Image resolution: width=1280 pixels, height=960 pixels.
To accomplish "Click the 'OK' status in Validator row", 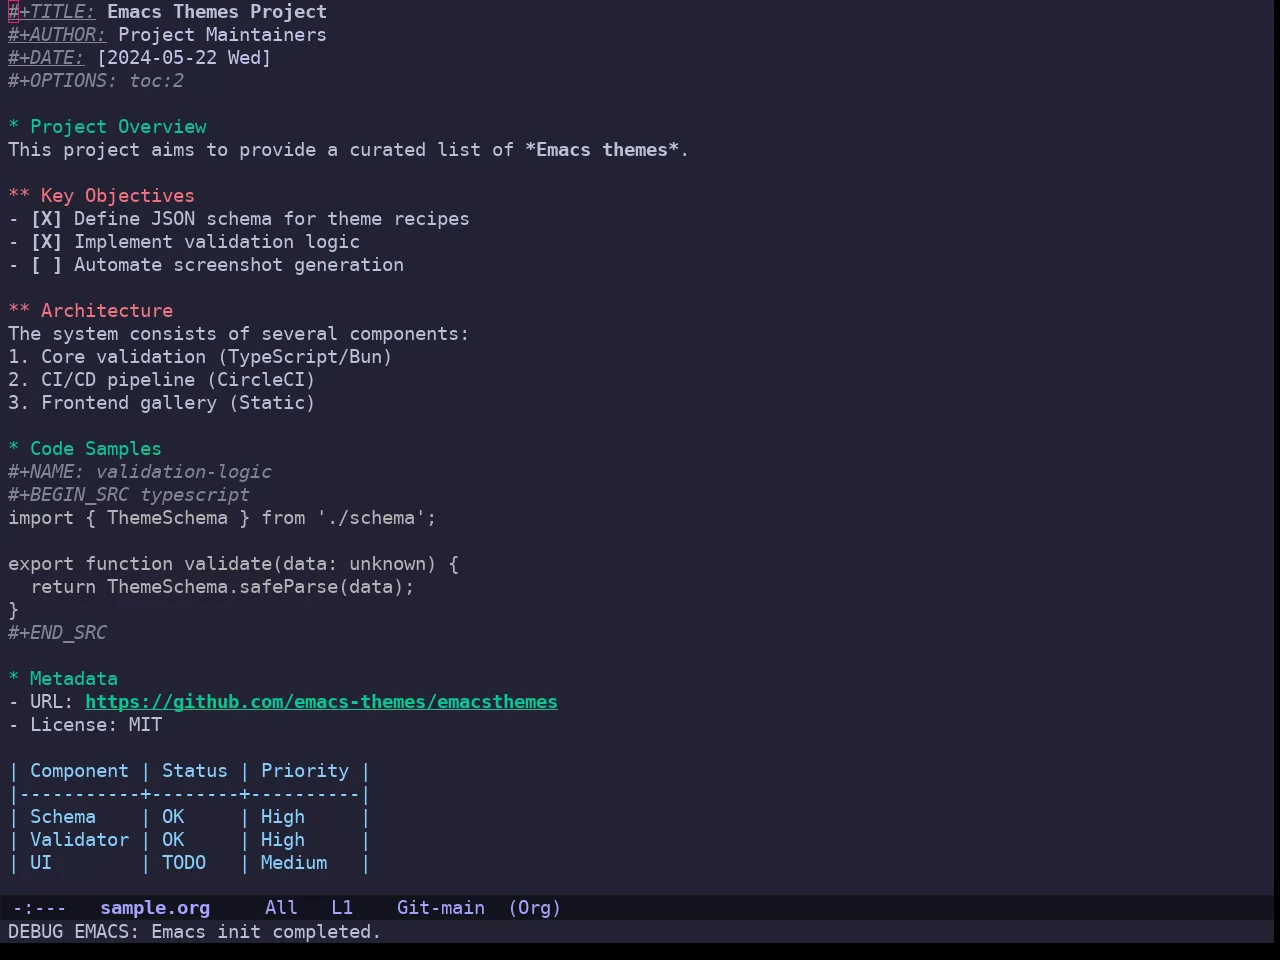I will tap(173, 840).
